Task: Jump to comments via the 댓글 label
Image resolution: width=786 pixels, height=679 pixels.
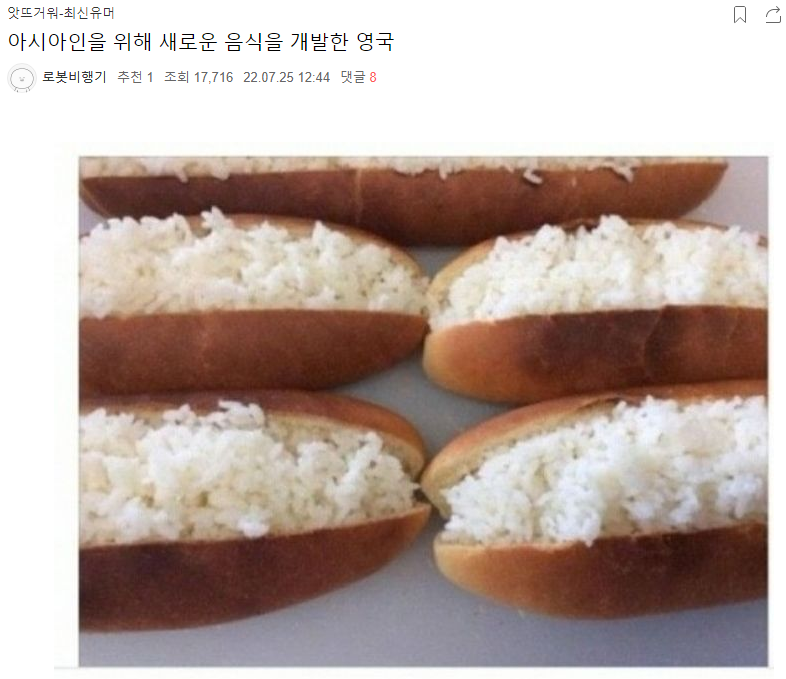Action: point(353,77)
